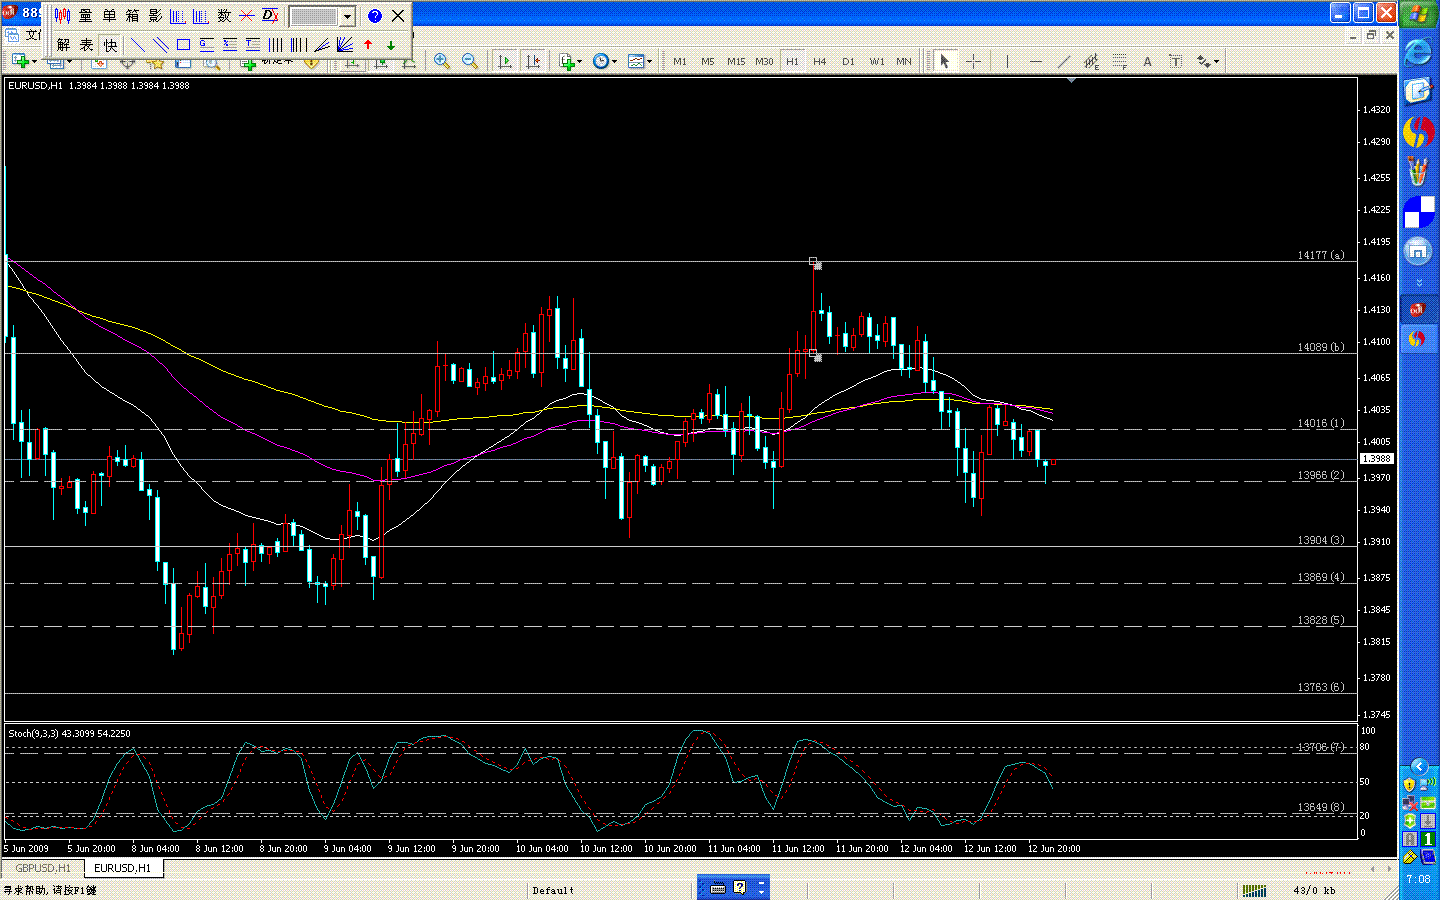Insert a red up arrow marker
Screen dimensions: 1440x900
click(368, 45)
